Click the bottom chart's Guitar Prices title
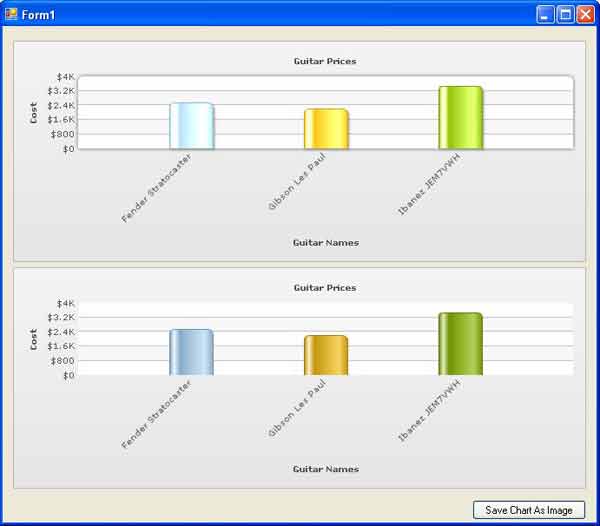The width and height of the screenshot is (600, 526). (x=325, y=288)
